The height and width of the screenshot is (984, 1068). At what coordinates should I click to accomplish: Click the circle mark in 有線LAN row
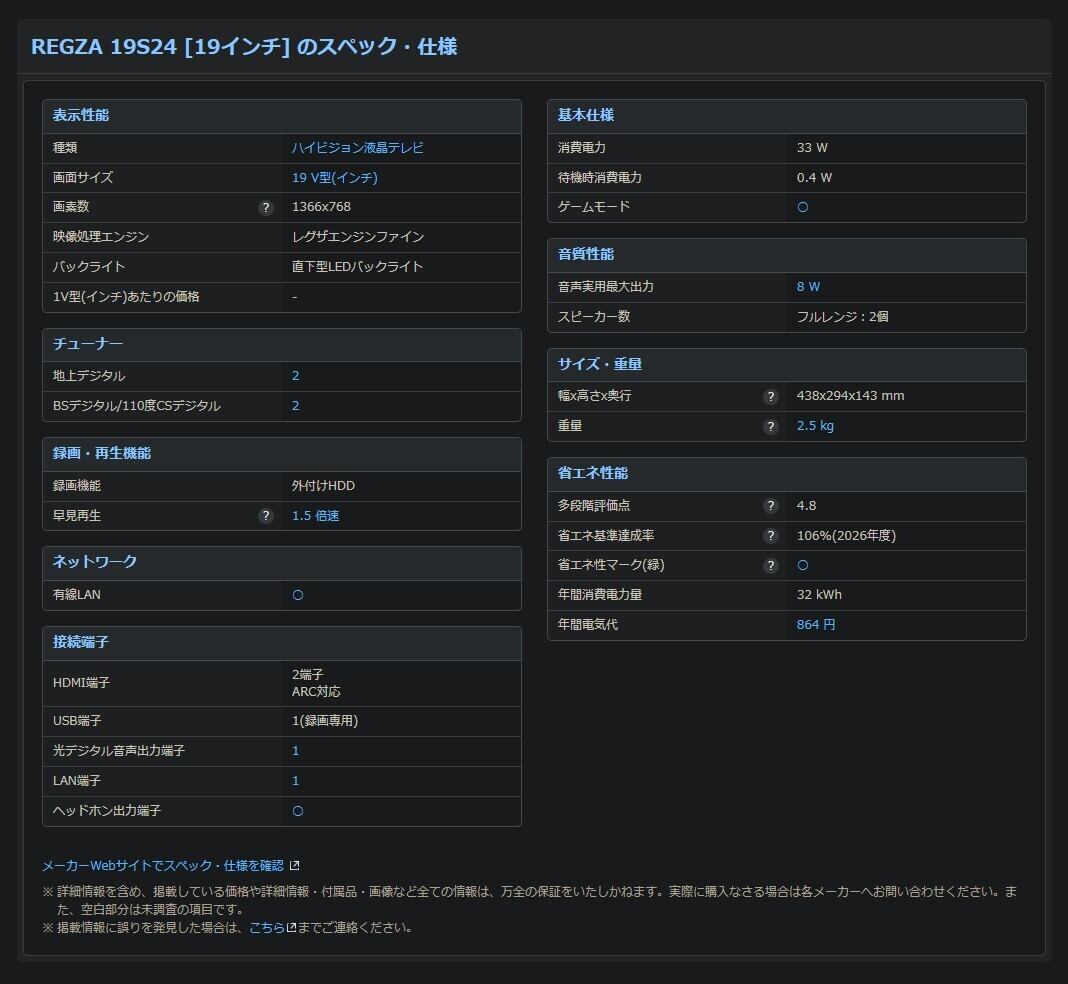click(298, 595)
